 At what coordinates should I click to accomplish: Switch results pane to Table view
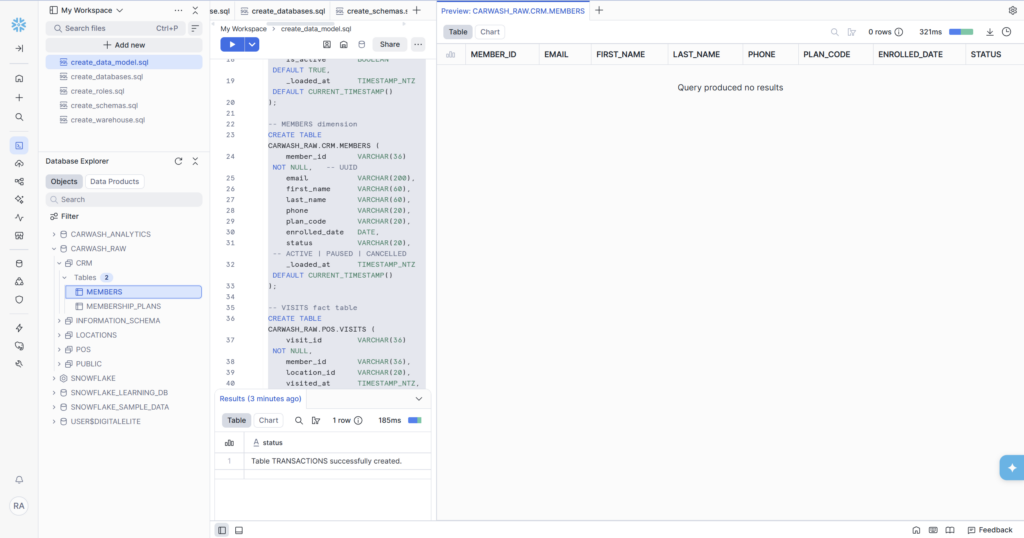[x=236, y=421]
